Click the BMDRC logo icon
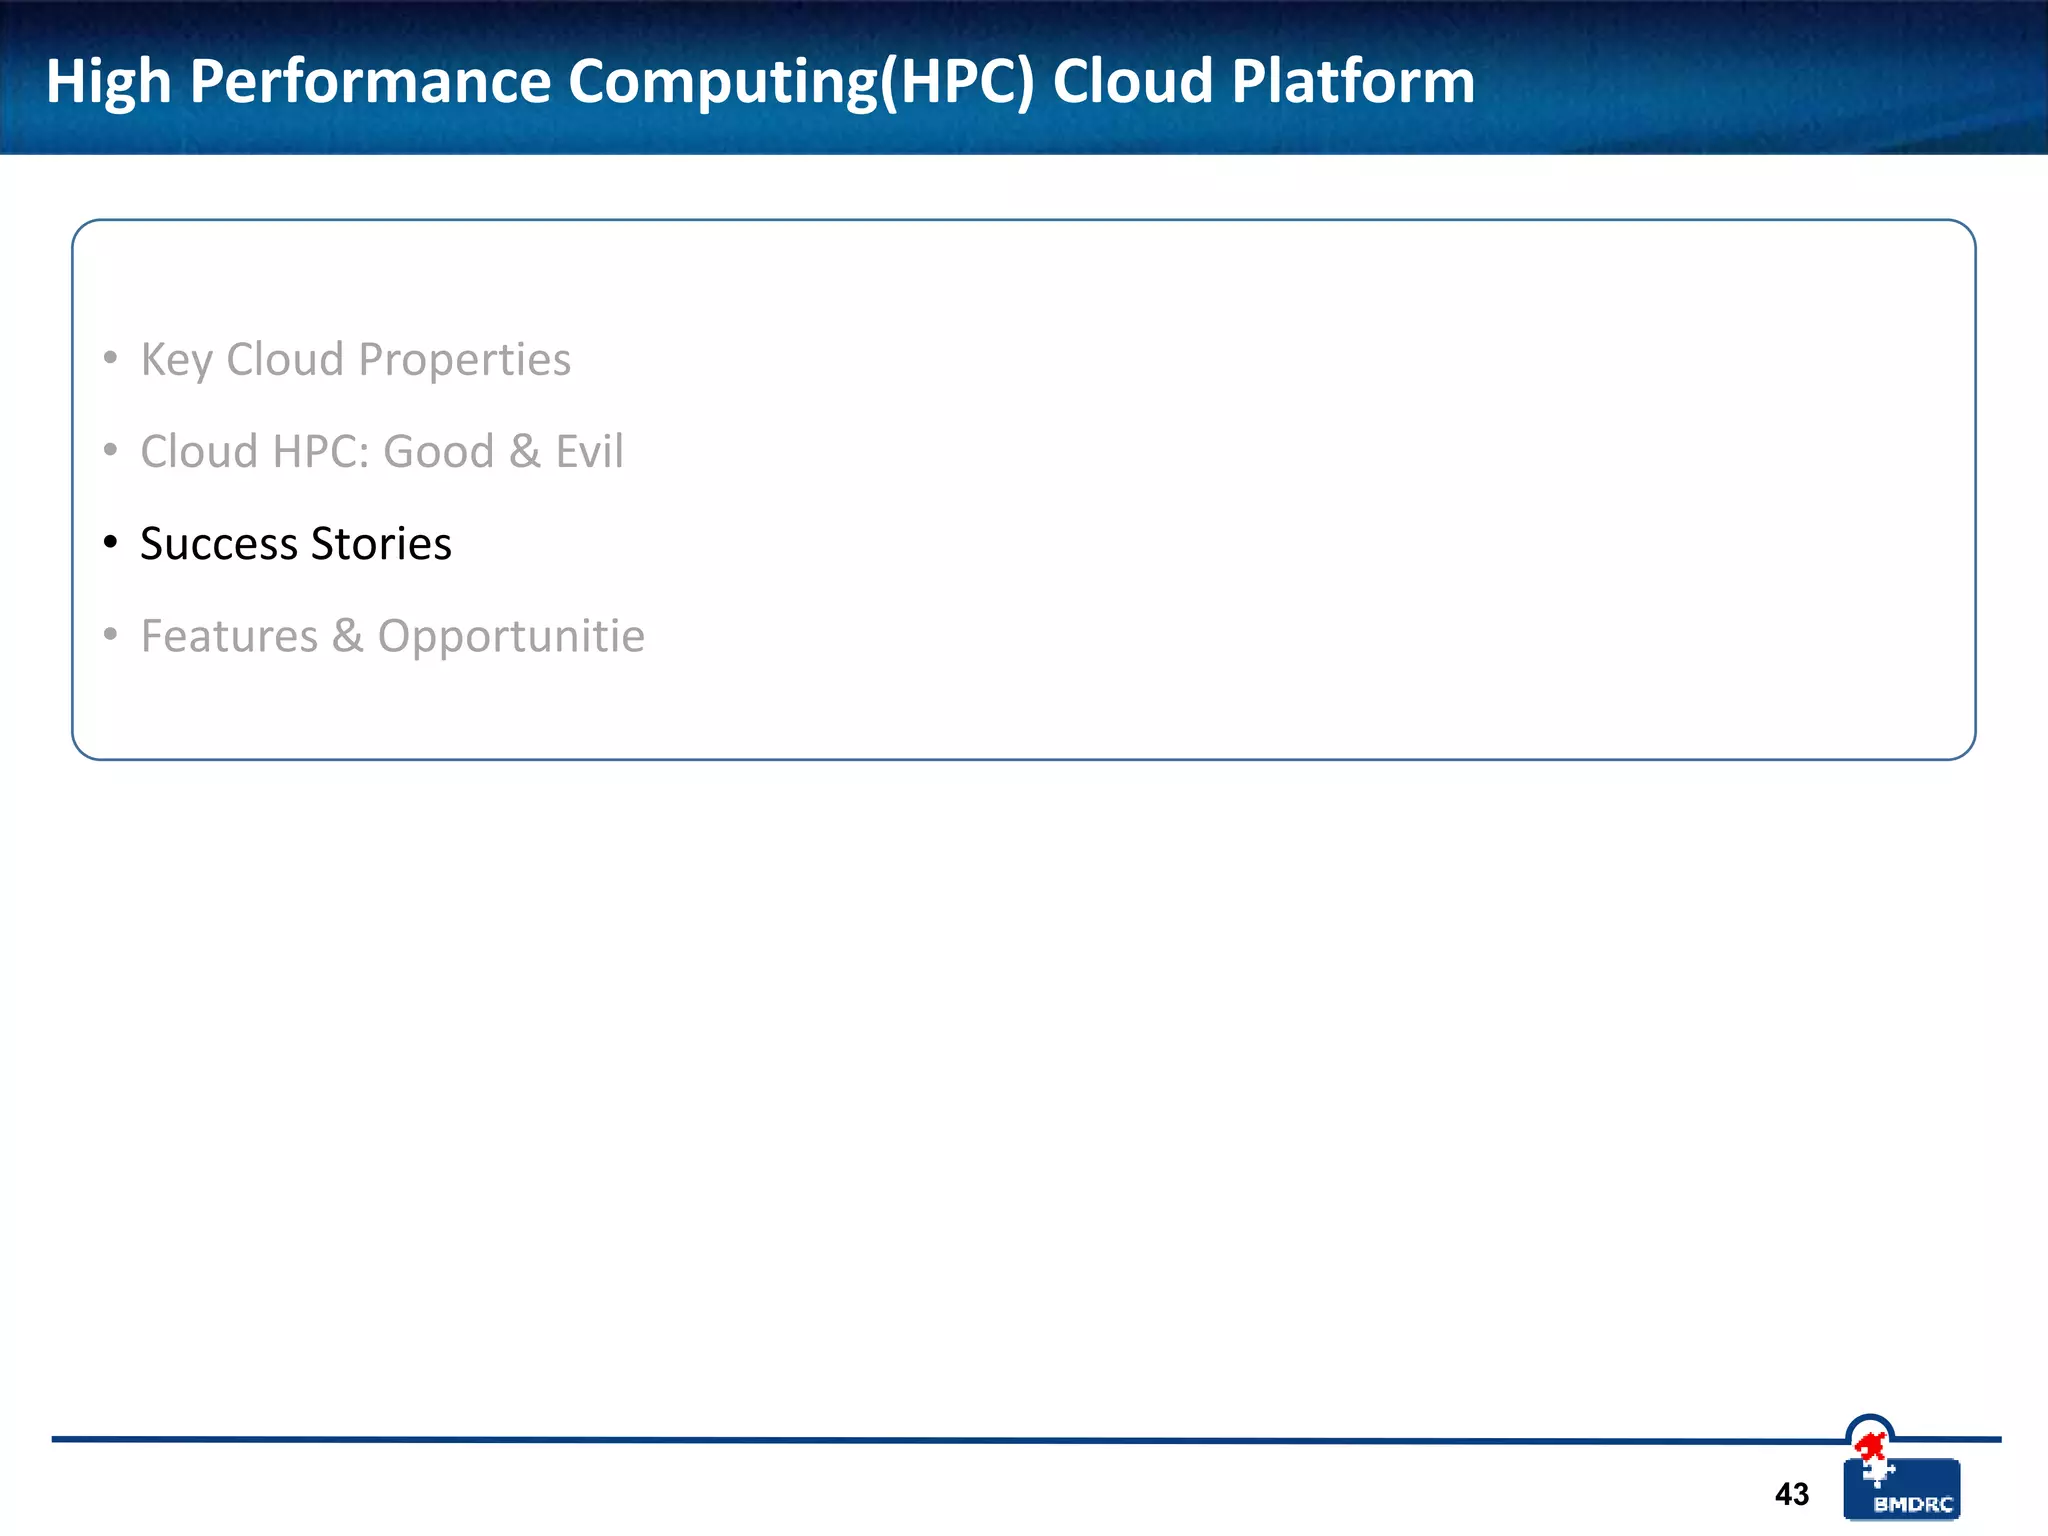This screenshot has width=2048, height=1536. (1901, 1468)
